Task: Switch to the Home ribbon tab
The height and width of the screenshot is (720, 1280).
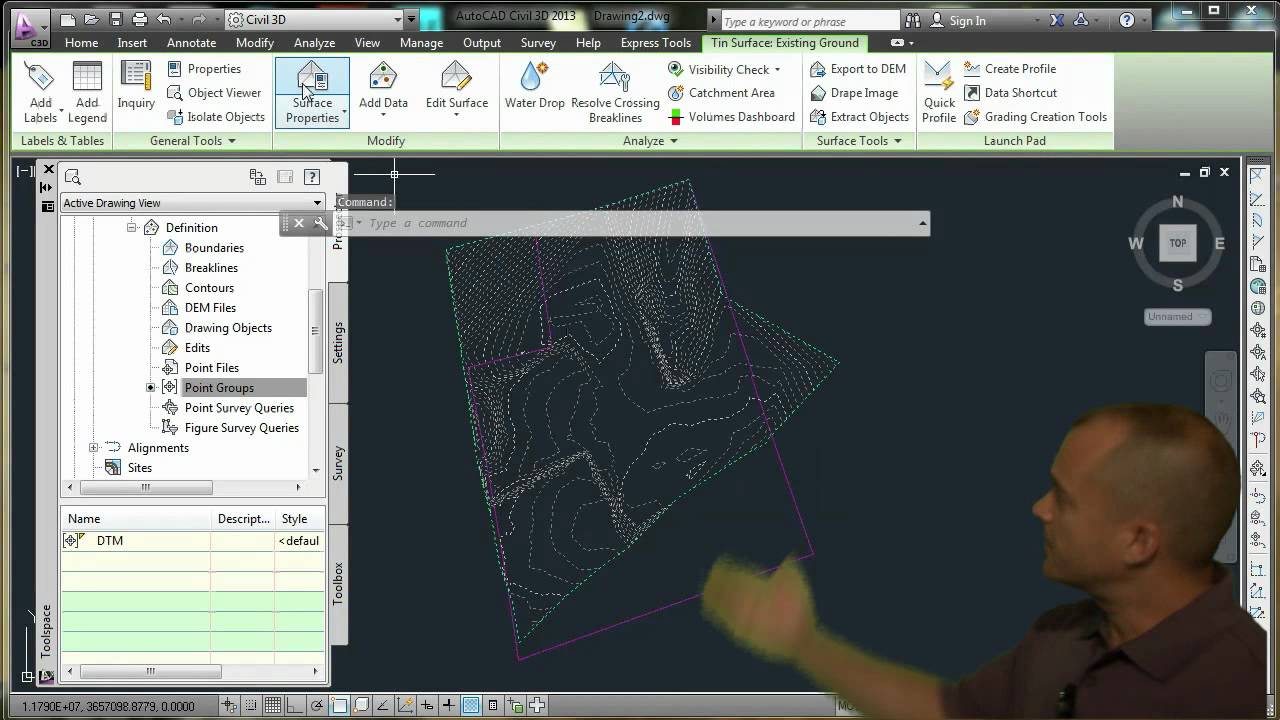Action: point(81,43)
